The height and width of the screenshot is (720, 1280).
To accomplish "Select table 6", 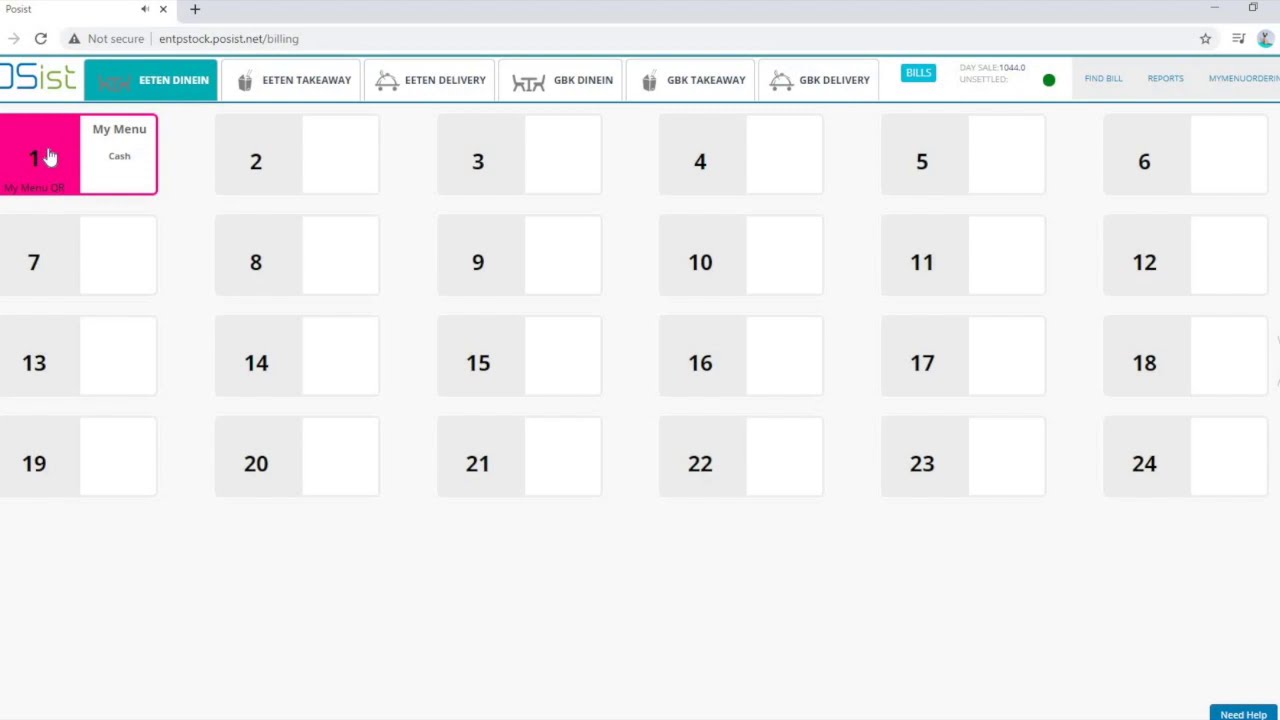I will pyautogui.click(x=1185, y=154).
